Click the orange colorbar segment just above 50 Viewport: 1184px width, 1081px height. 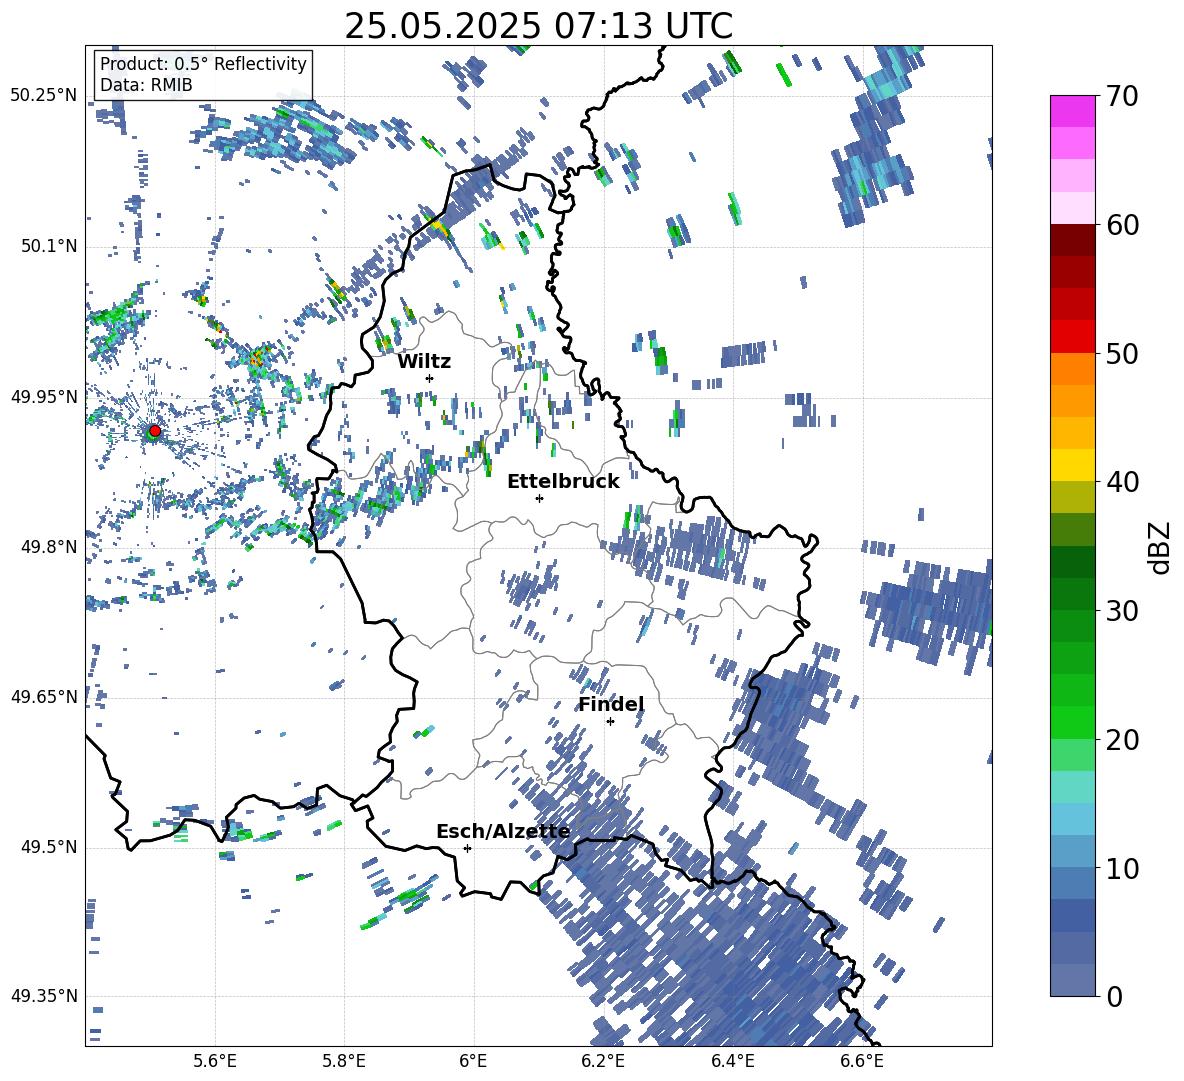[1072, 368]
